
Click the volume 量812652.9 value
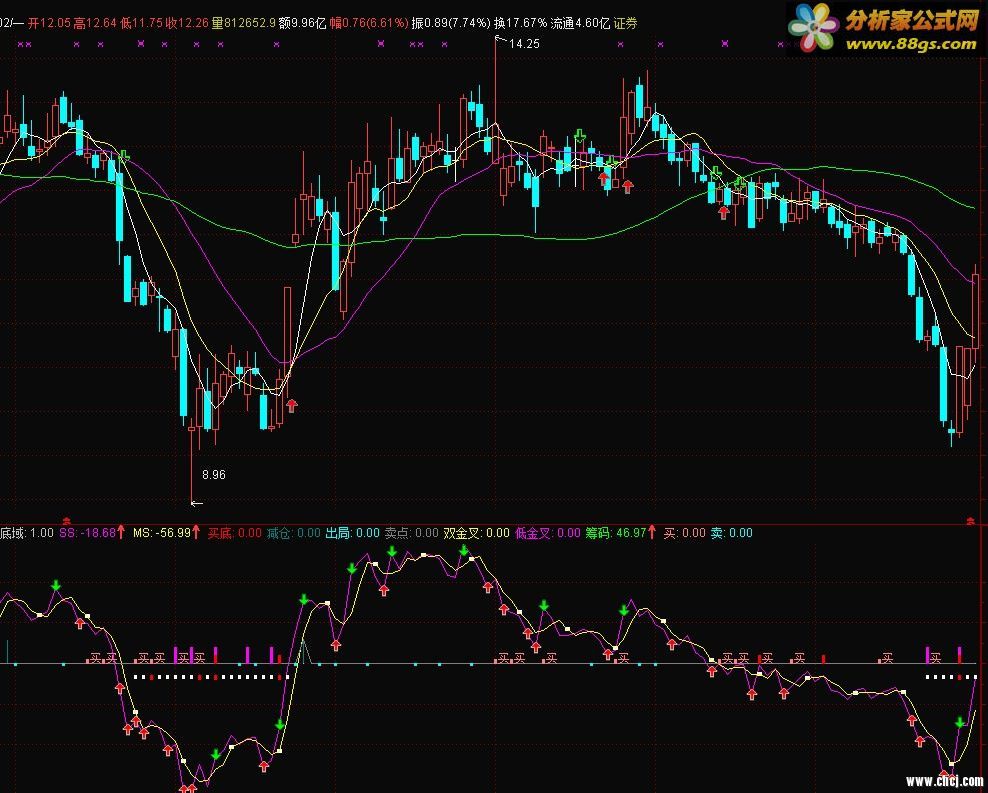(x=243, y=24)
